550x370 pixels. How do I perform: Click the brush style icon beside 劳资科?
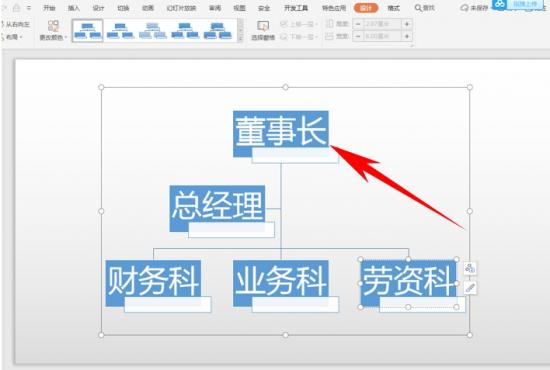tap(470, 288)
